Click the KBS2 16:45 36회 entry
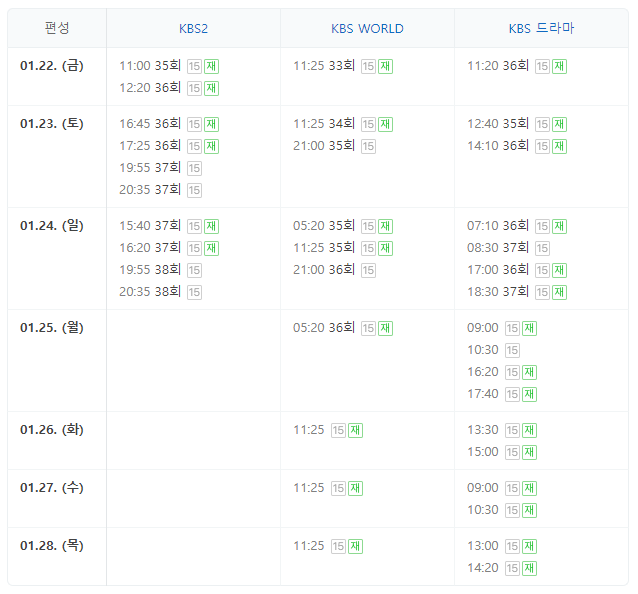 [150, 124]
